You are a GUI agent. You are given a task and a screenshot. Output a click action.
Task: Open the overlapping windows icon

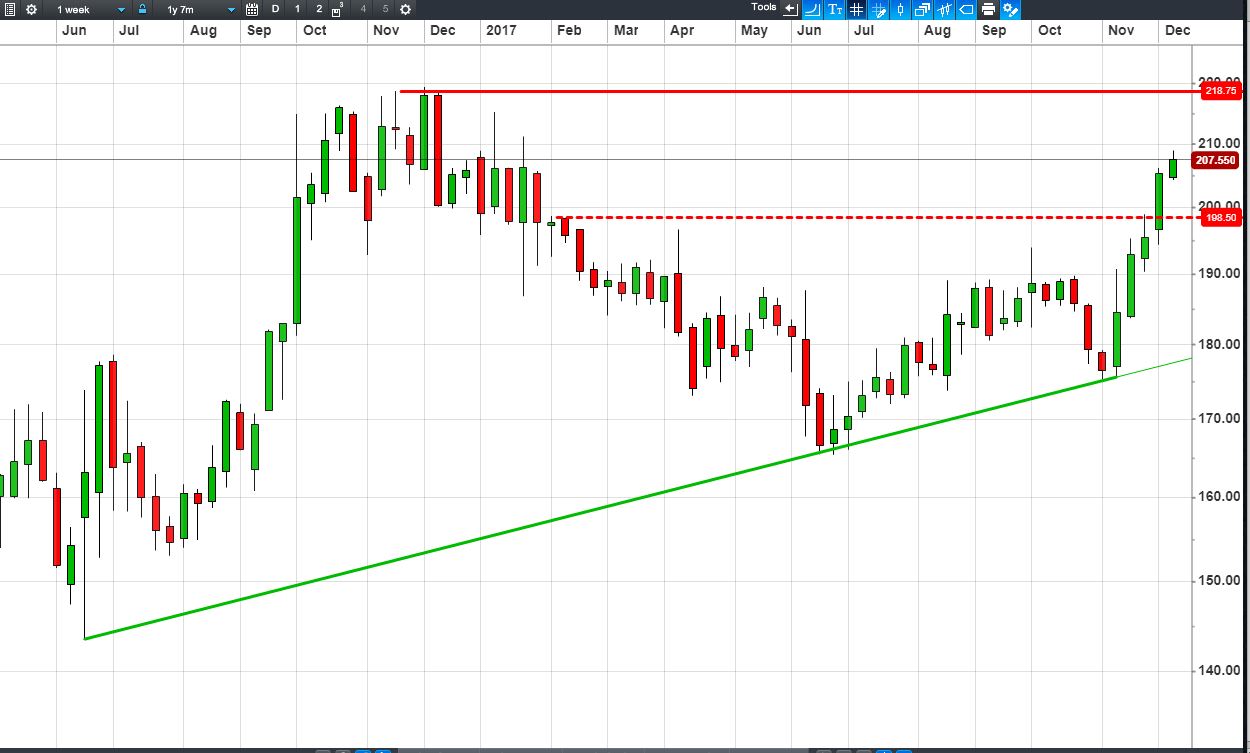tap(923, 9)
